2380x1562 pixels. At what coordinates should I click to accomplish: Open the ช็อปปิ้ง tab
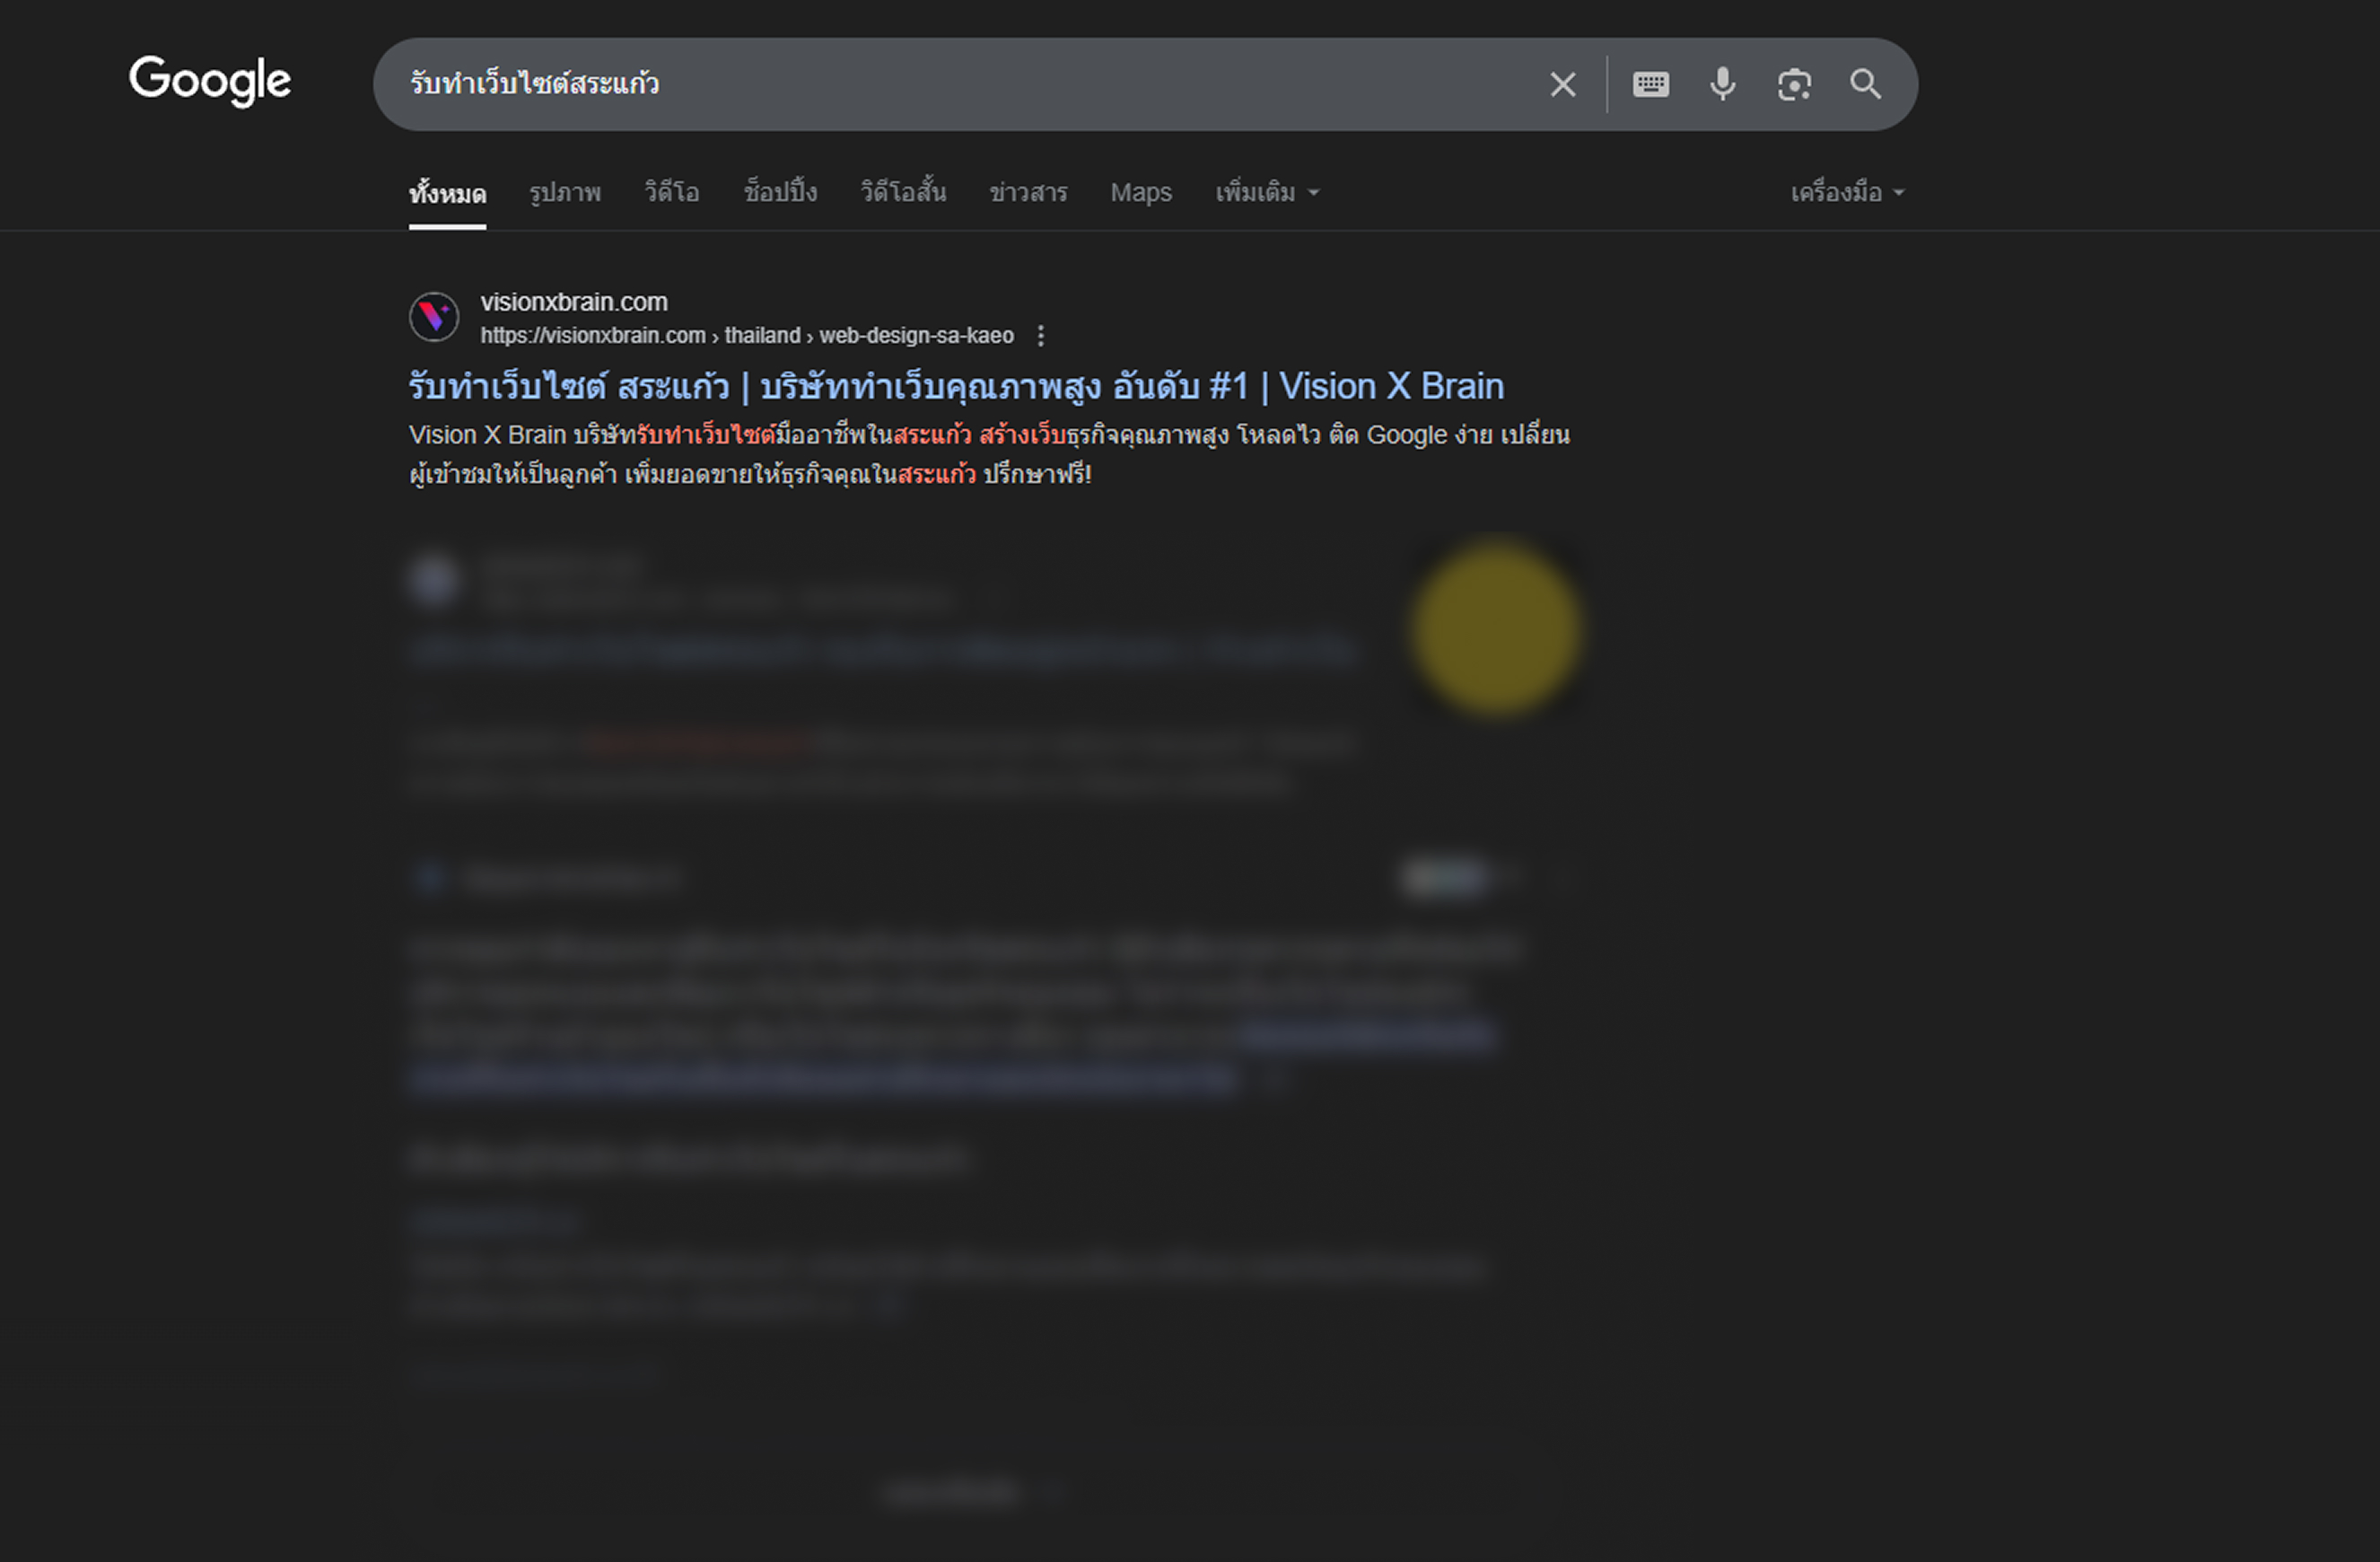click(780, 193)
